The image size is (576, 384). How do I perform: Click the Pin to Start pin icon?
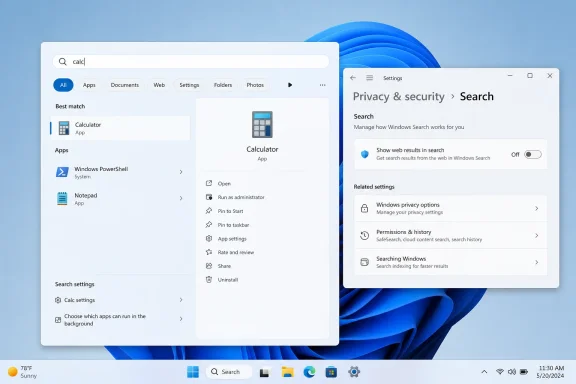pyautogui.click(x=209, y=211)
